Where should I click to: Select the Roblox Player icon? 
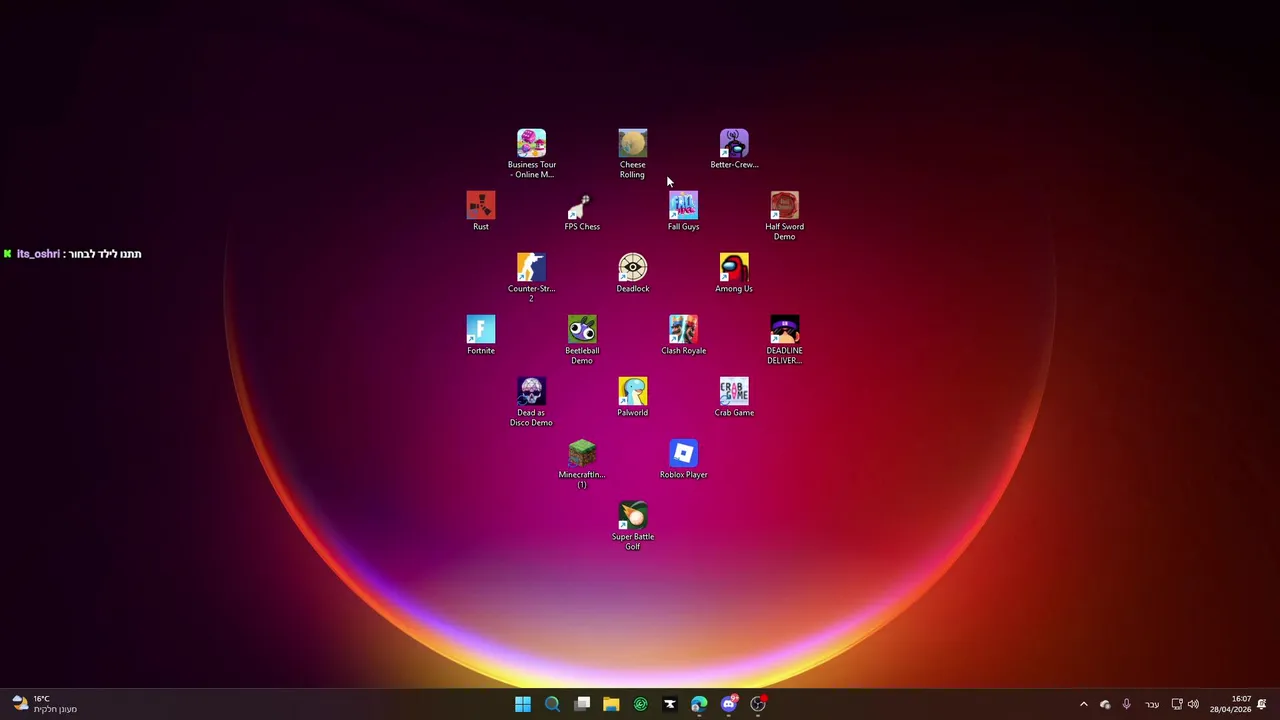pyautogui.click(x=683, y=459)
